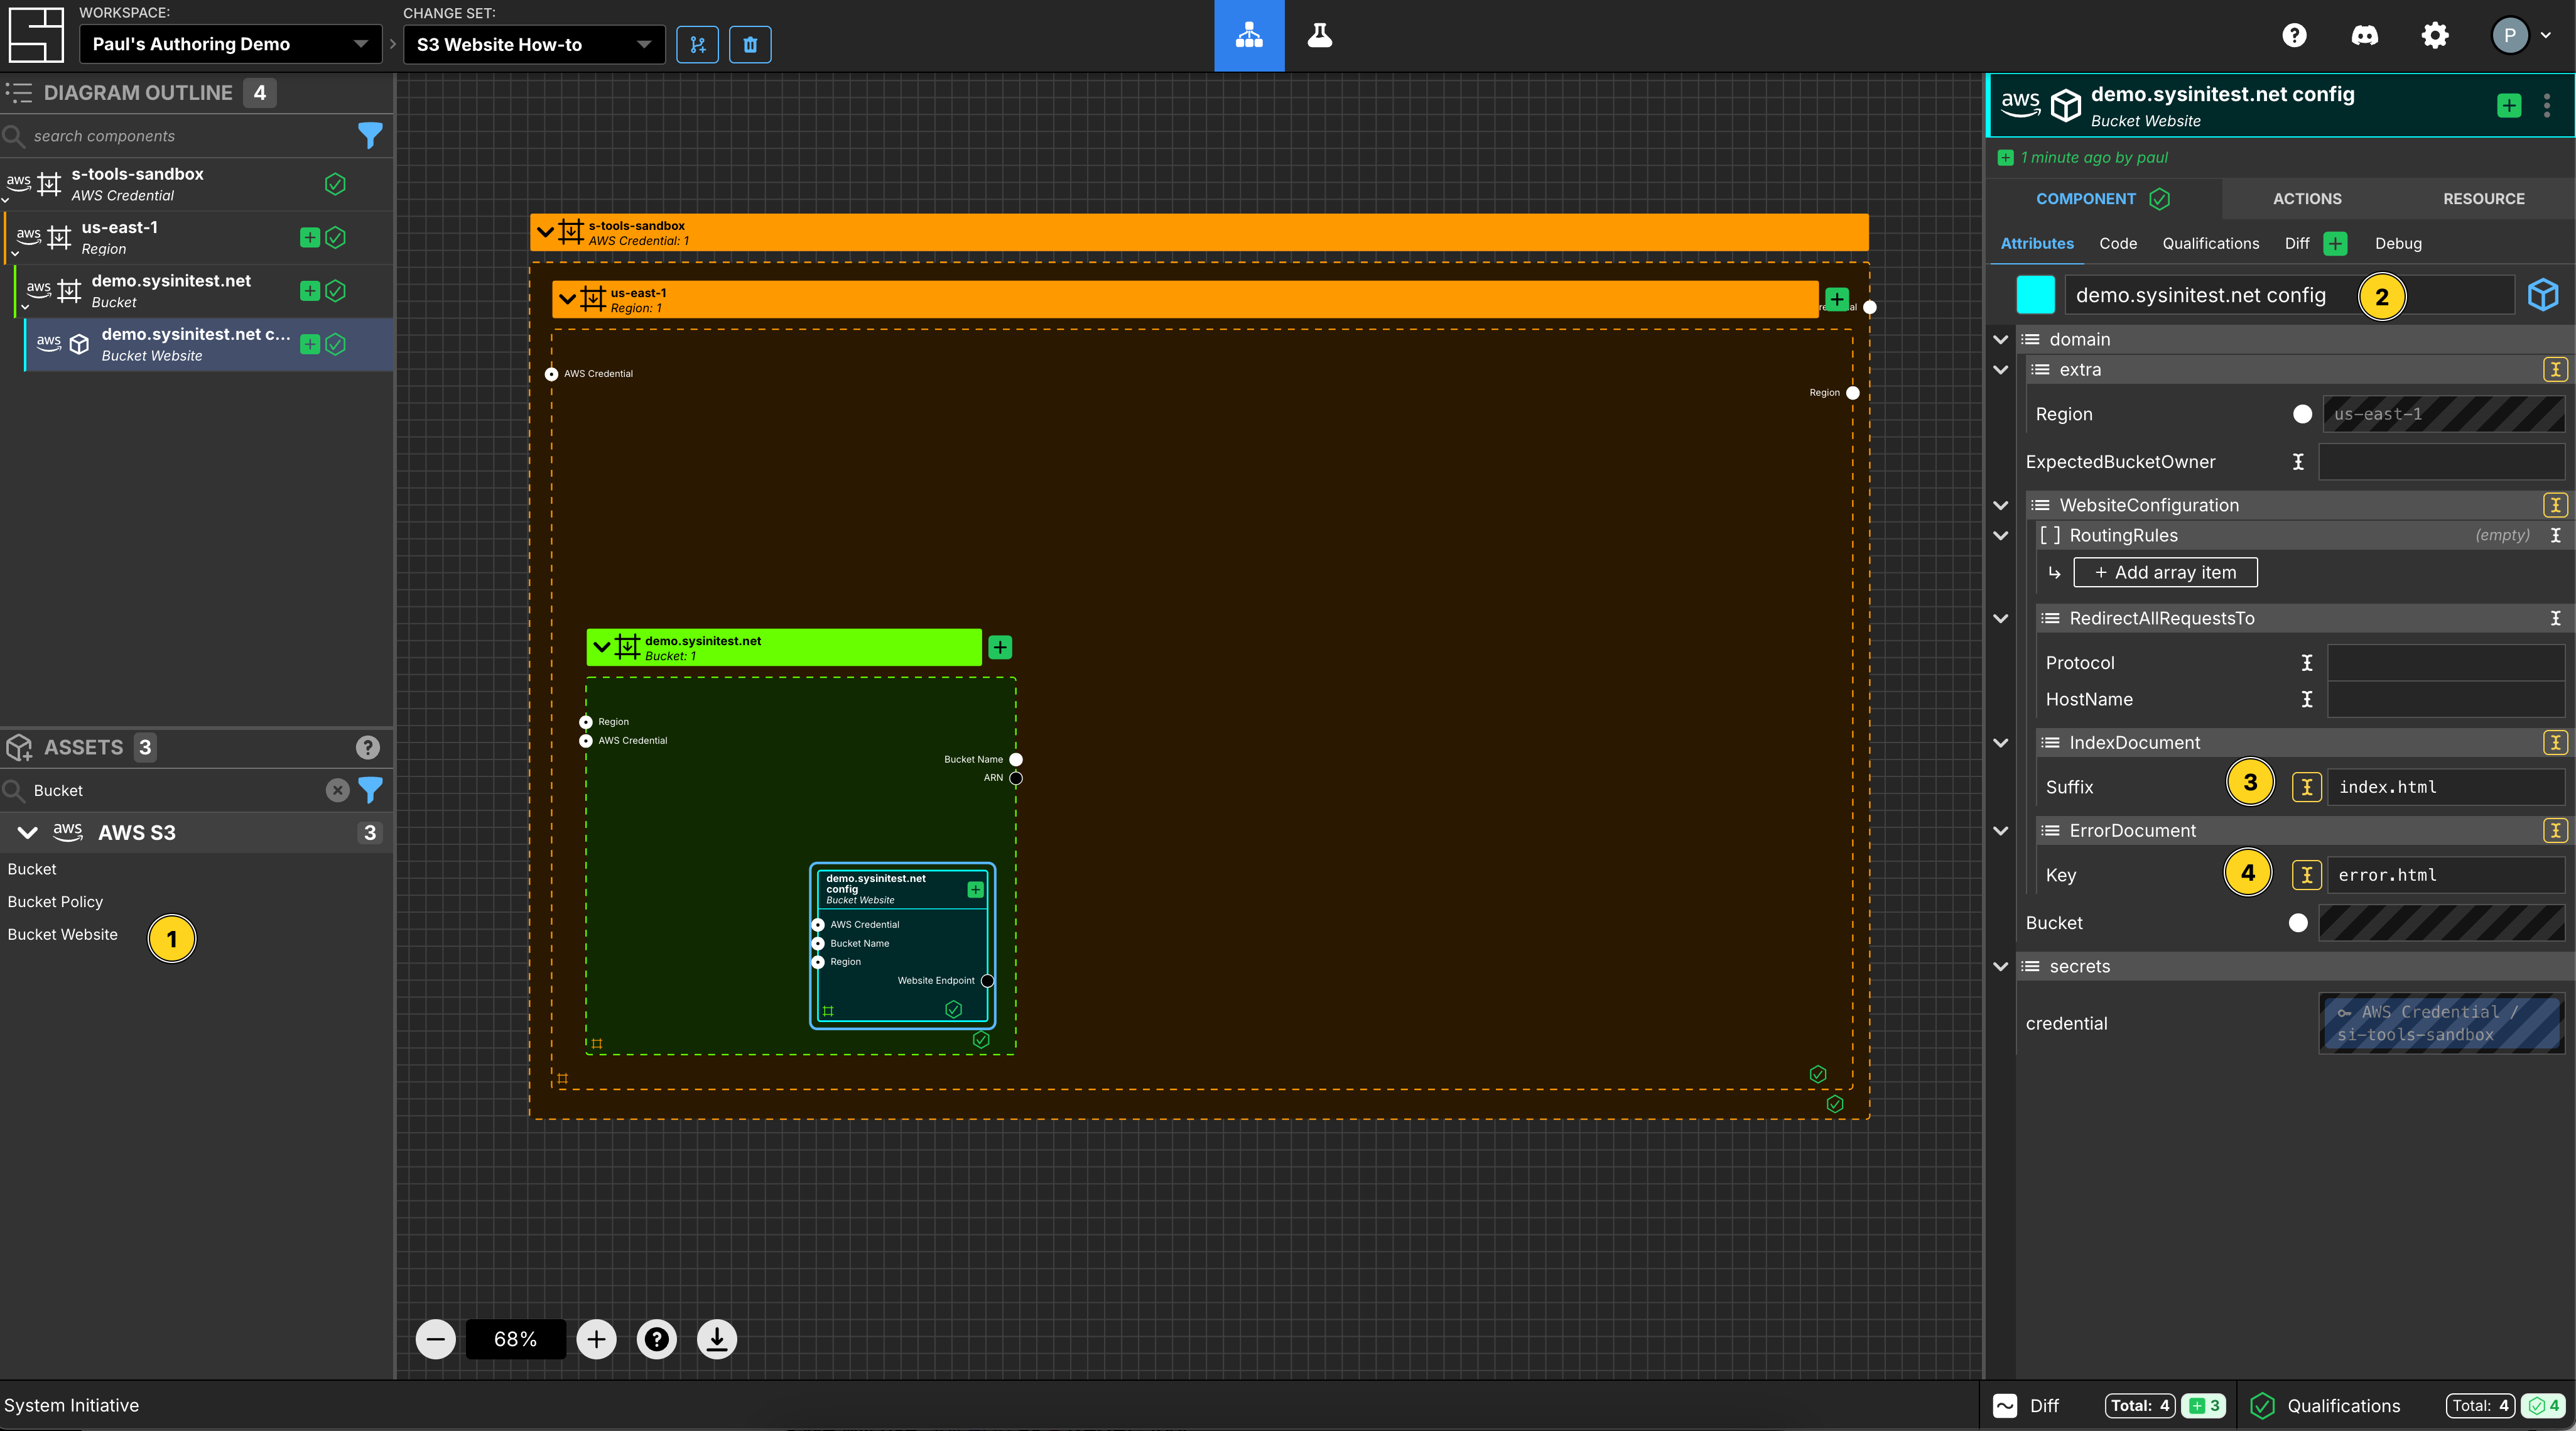Click the IndexDocument header source icon

coord(2555,743)
